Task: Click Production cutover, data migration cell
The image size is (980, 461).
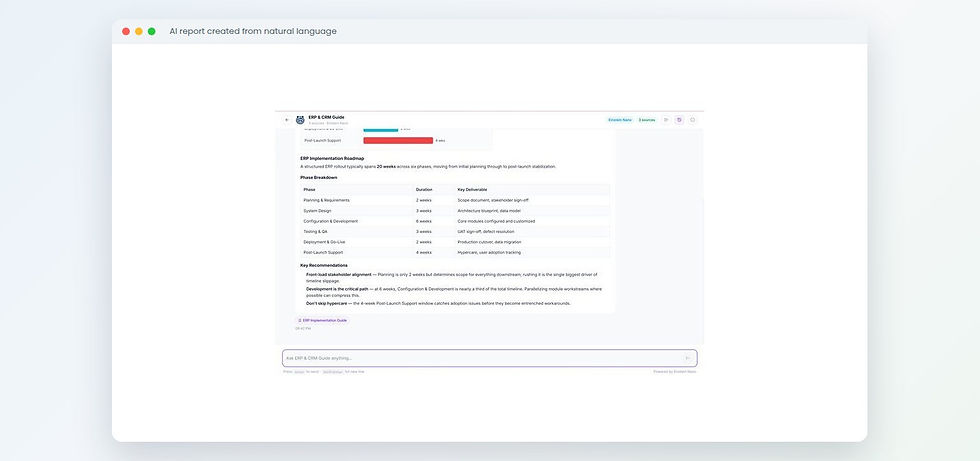Action: pos(489,242)
